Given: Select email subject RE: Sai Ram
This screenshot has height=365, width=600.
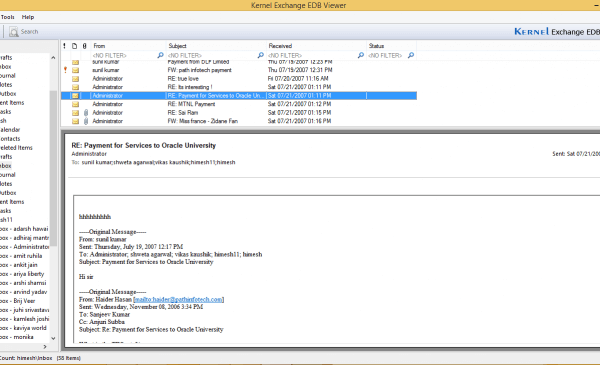Looking at the screenshot, I should 183,112.
